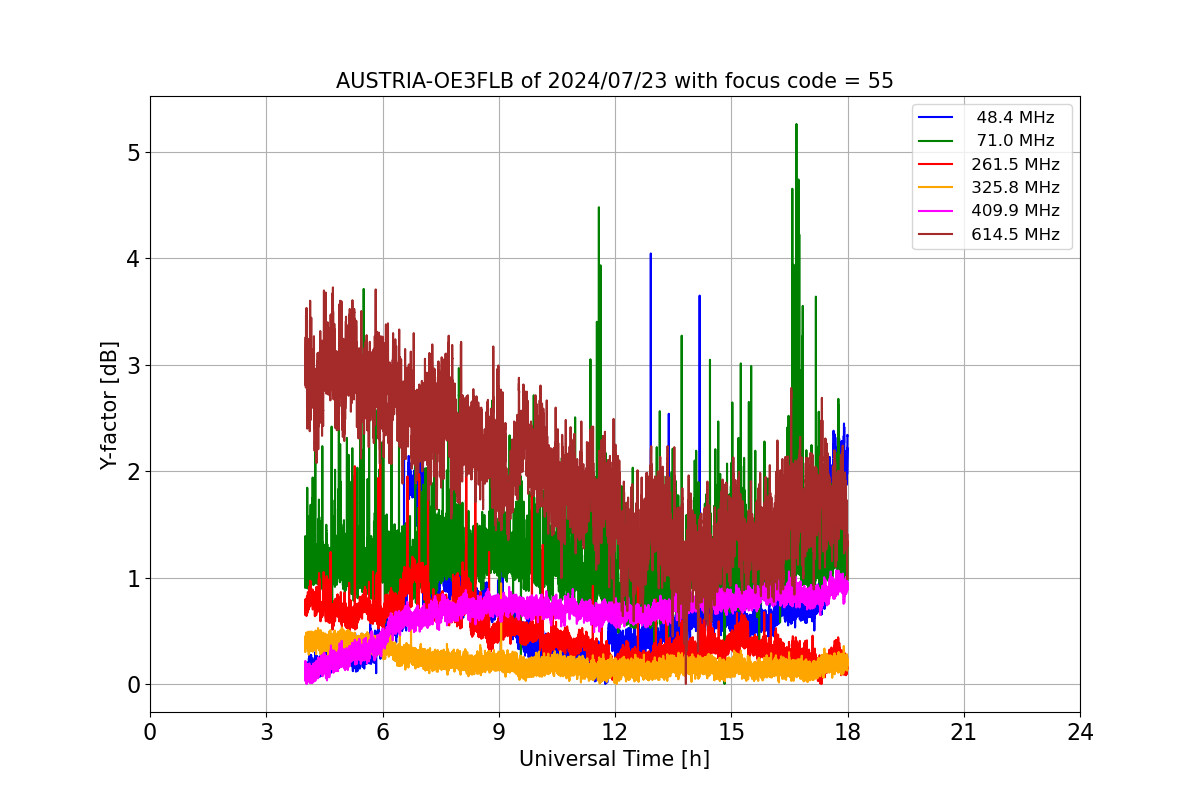Click the orange line swatch in the legend

point(937,188)
